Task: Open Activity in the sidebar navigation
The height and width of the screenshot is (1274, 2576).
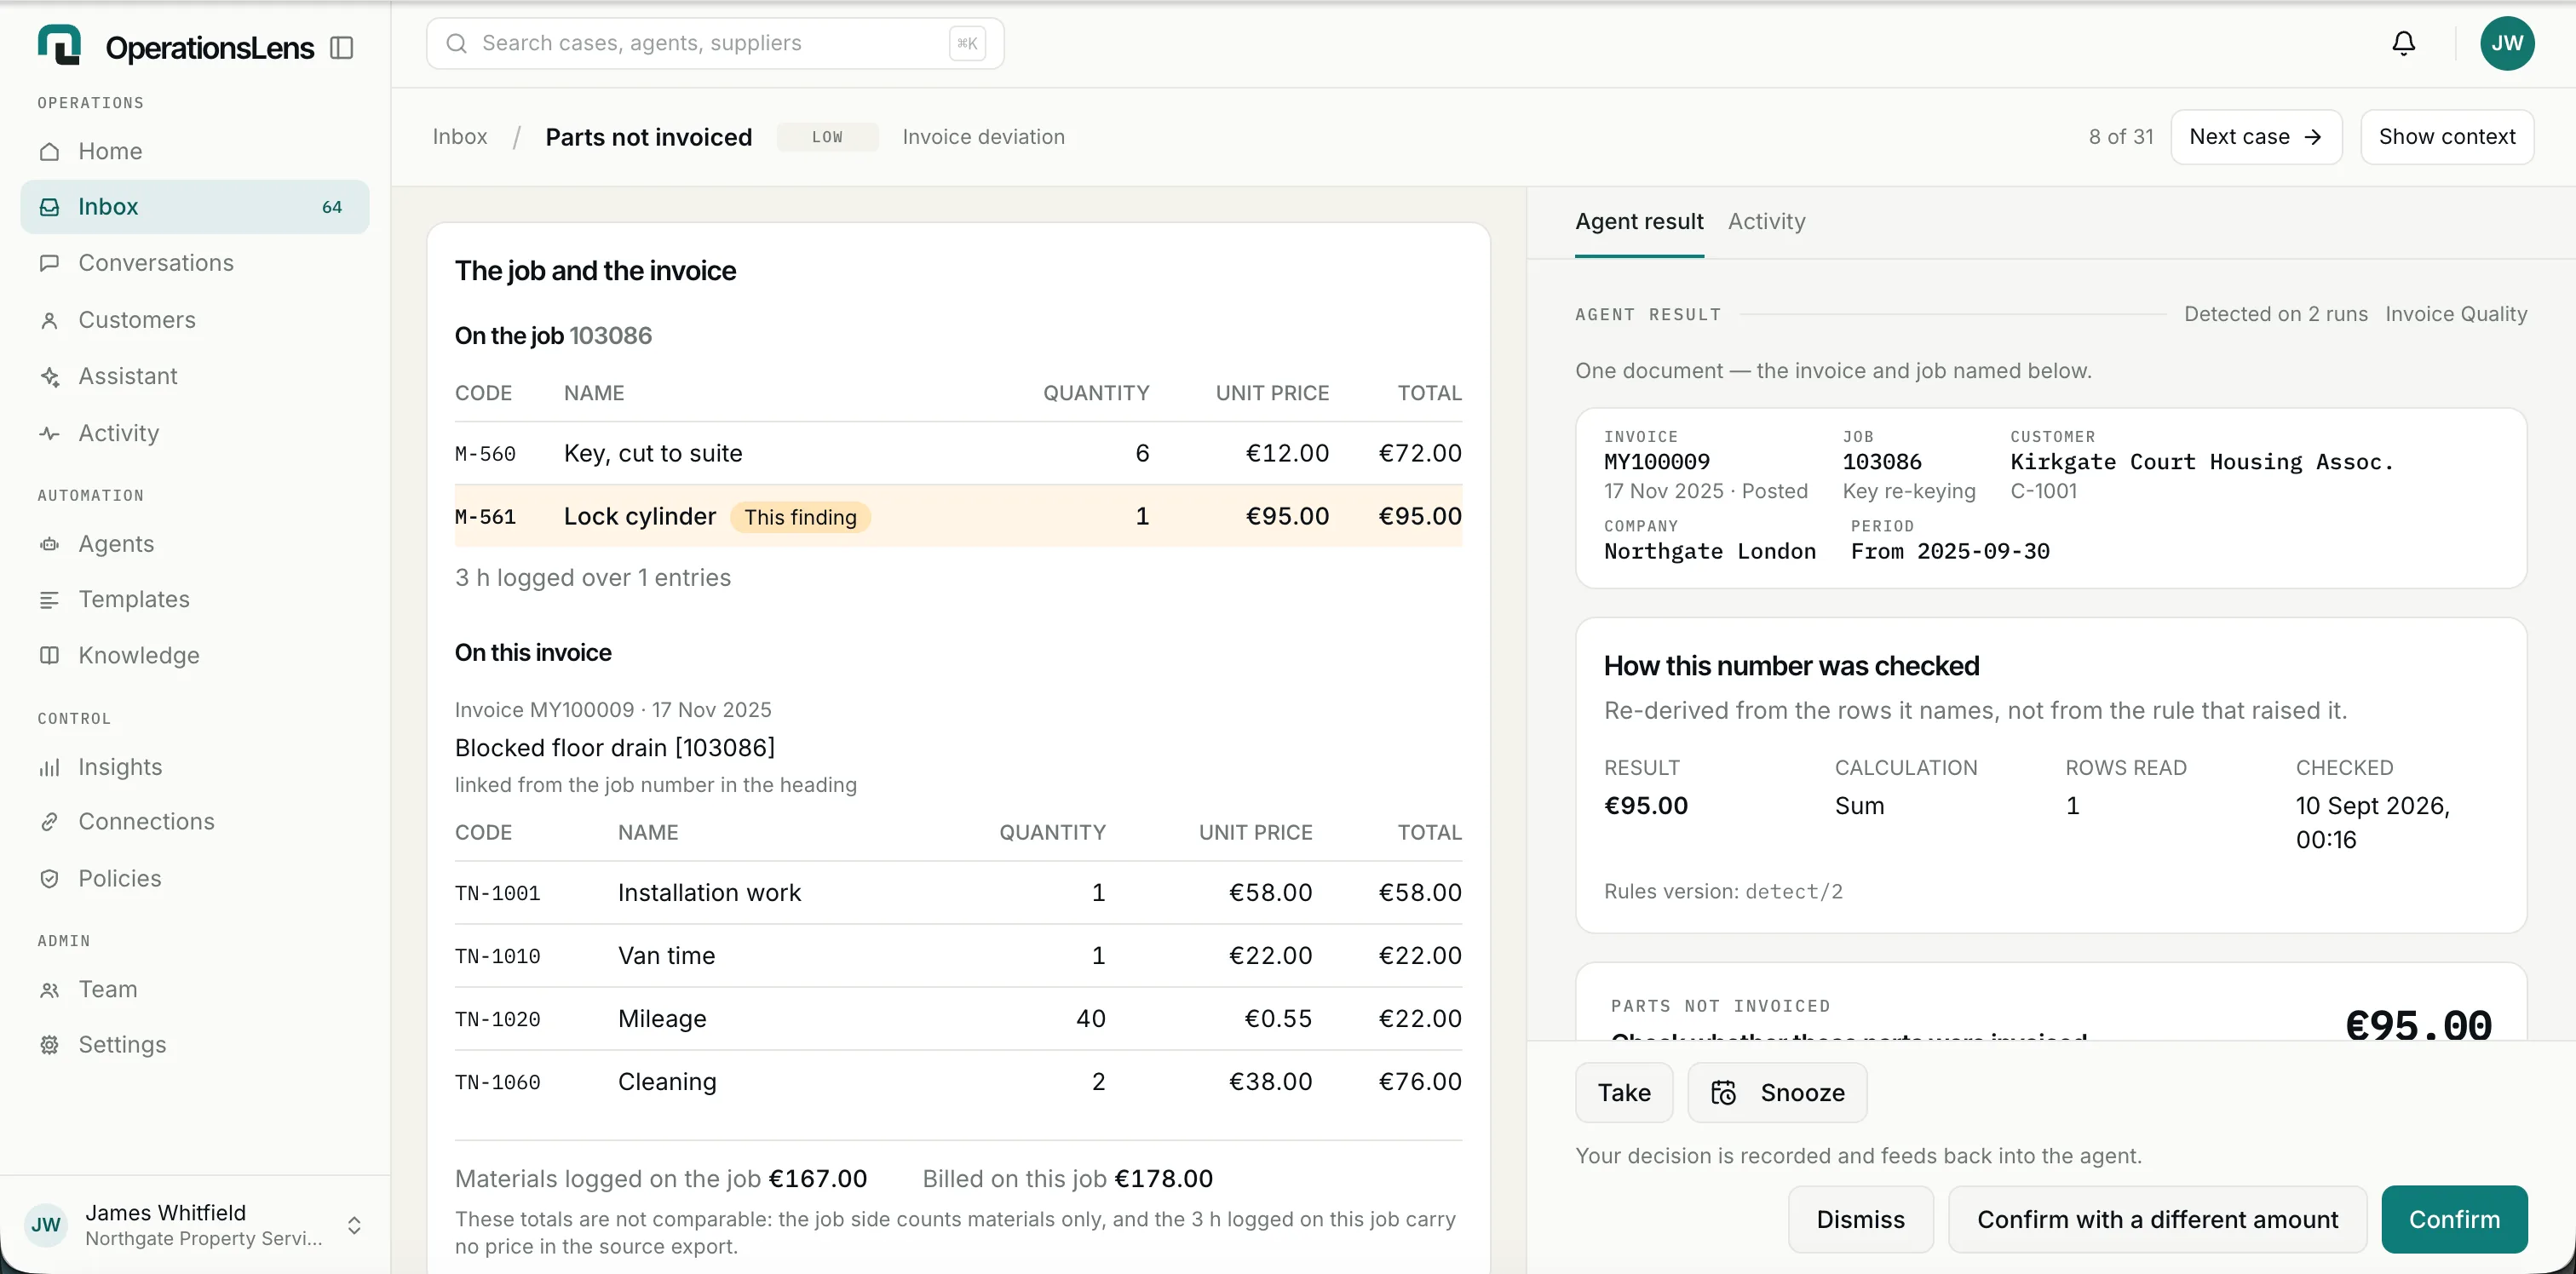Action: (x=194, y=432)
